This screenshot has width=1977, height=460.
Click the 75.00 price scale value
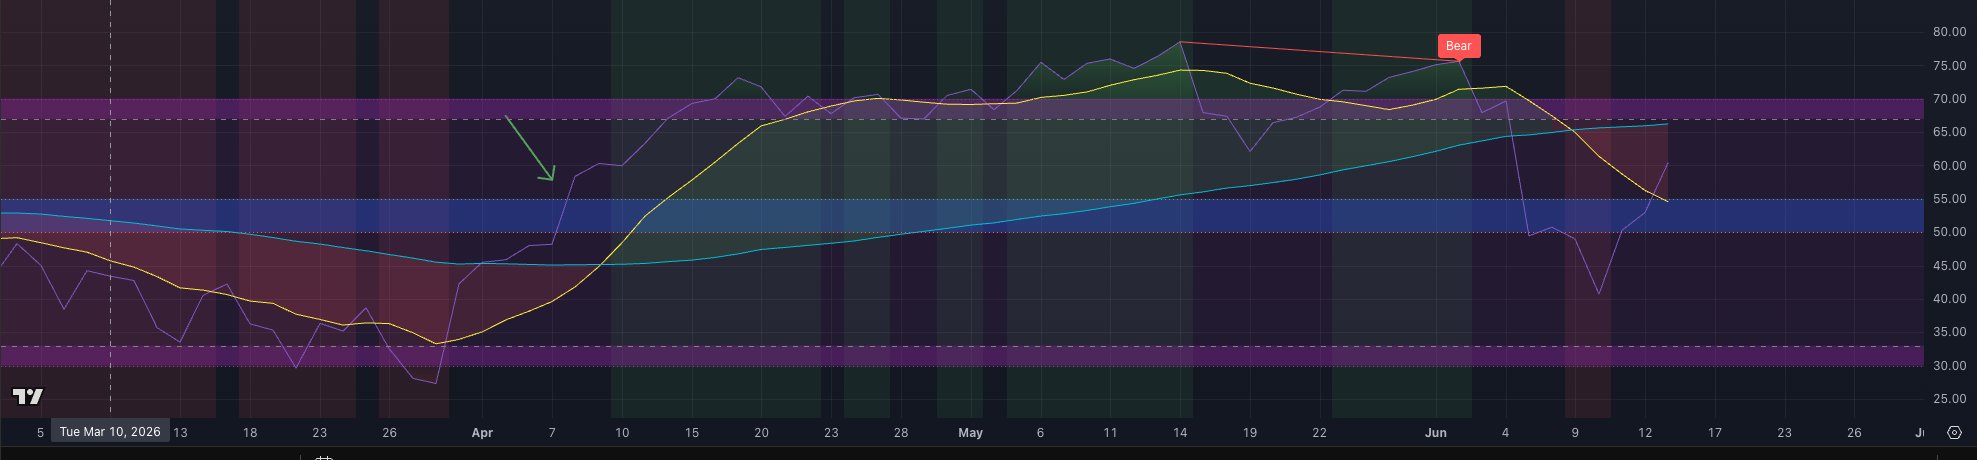pos(1949,66)
